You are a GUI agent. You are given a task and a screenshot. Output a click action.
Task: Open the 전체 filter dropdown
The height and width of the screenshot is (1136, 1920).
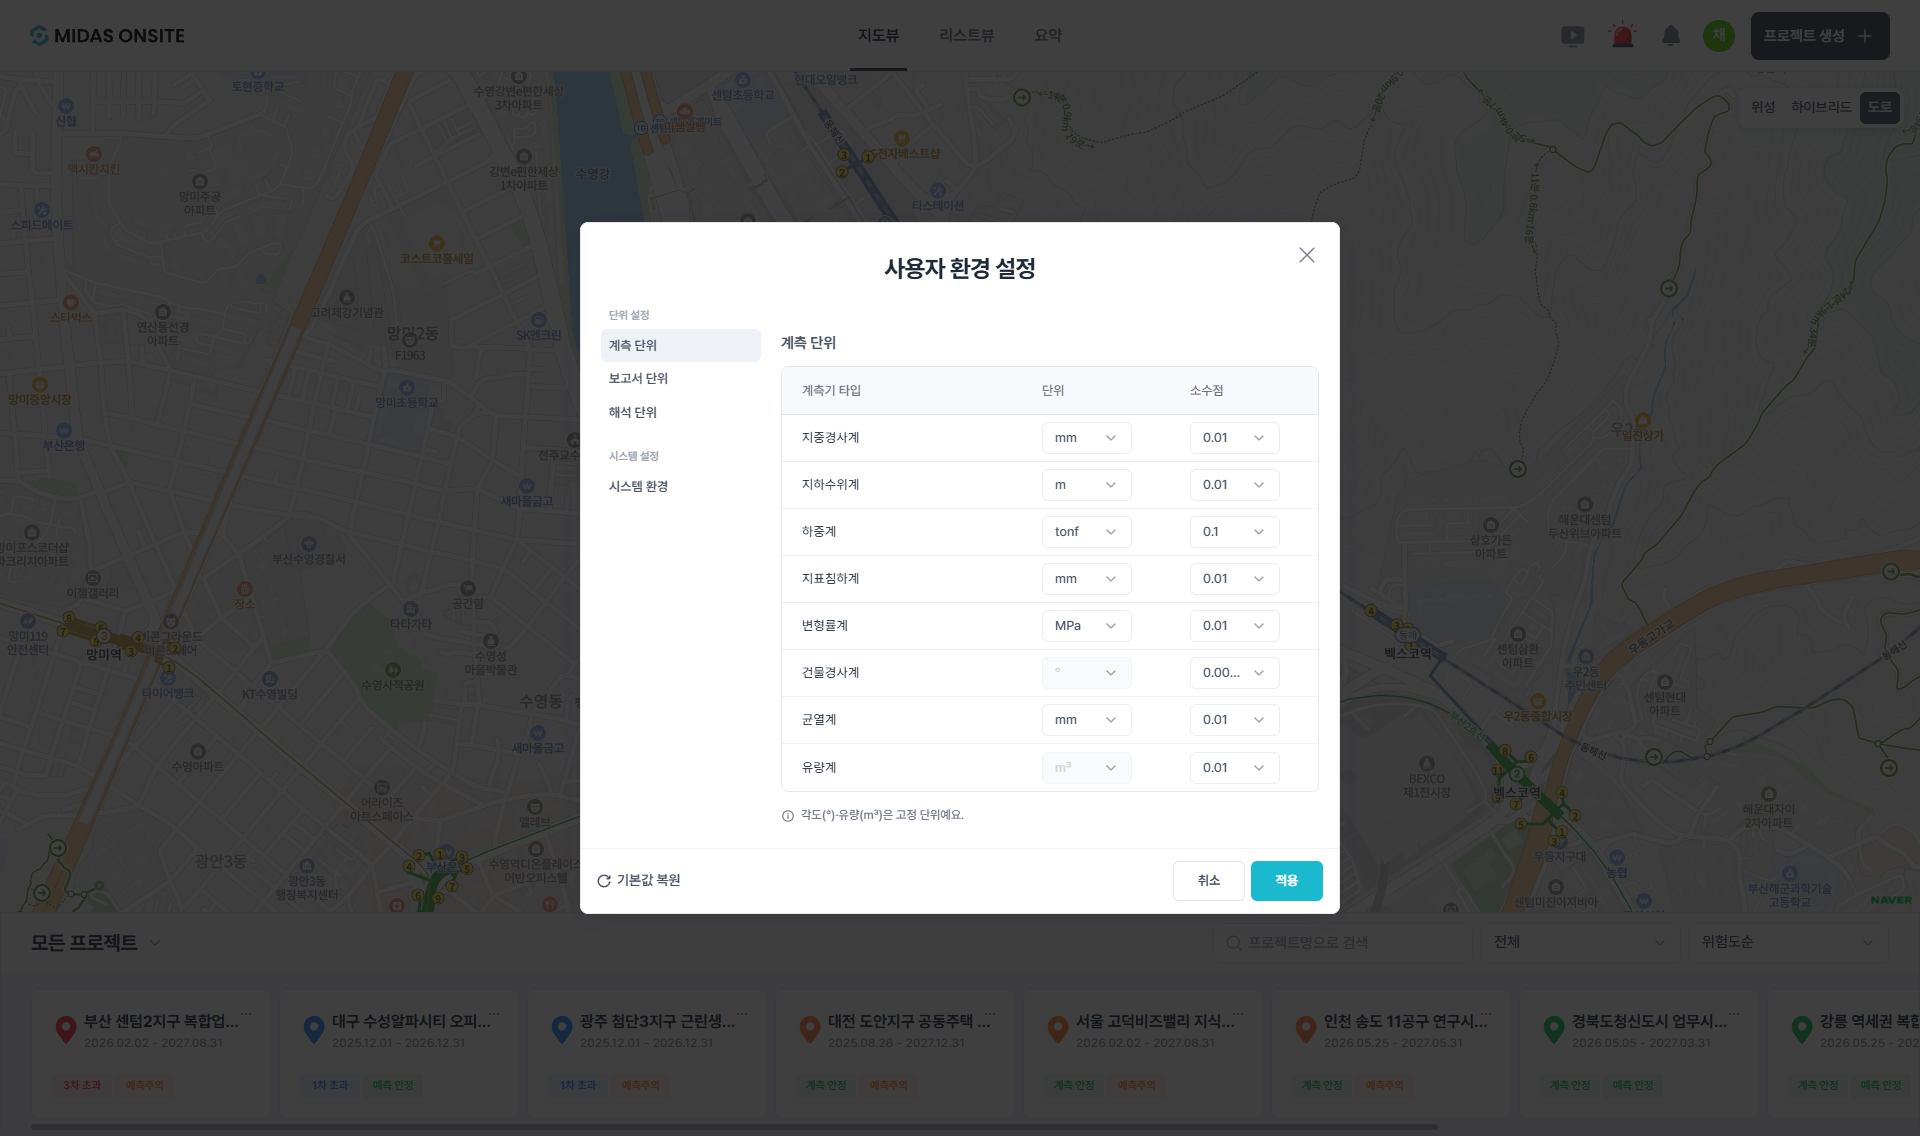tap(1579, 943)
